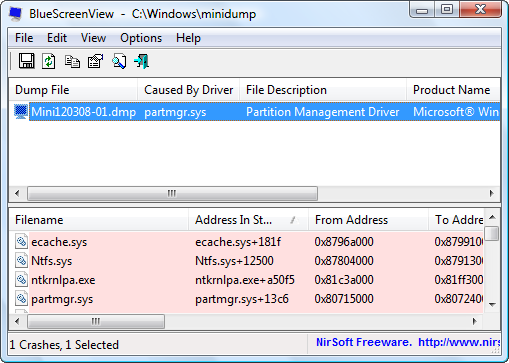Select the ecache.sys file icon

(x=21, y=241)
